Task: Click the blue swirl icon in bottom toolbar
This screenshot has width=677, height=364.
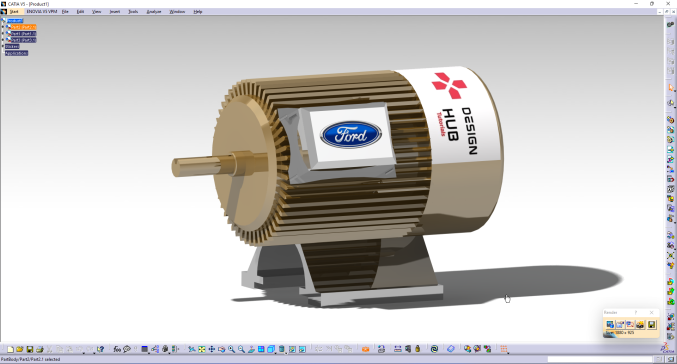Action: coord(434,349)
